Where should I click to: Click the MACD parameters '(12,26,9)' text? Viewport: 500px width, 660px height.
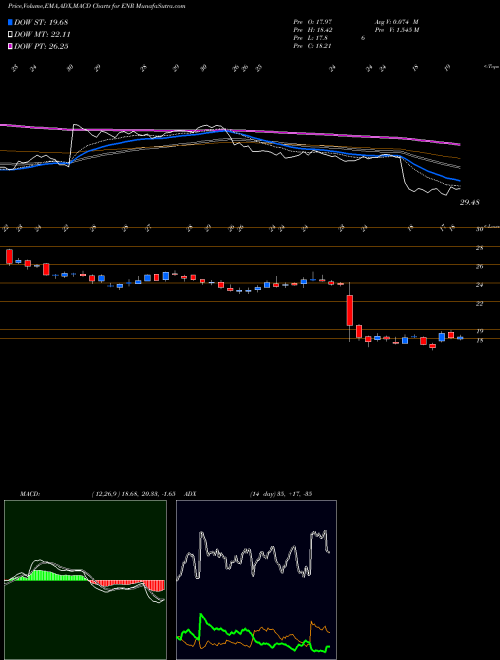107,494
